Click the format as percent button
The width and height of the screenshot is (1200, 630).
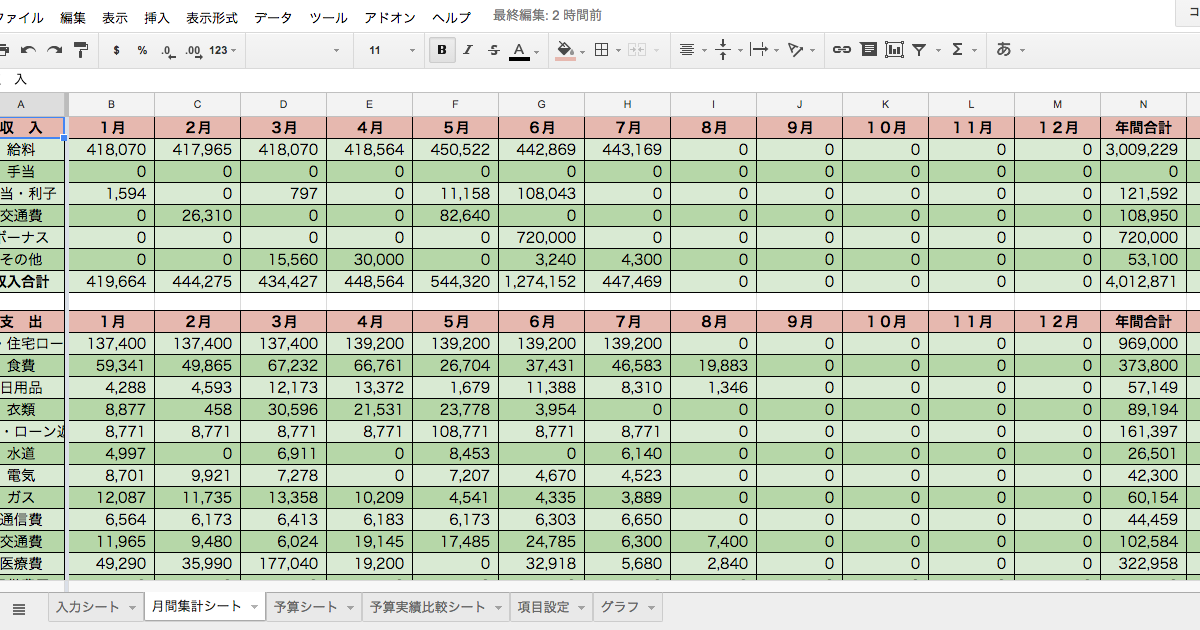[x=142, y=50]
